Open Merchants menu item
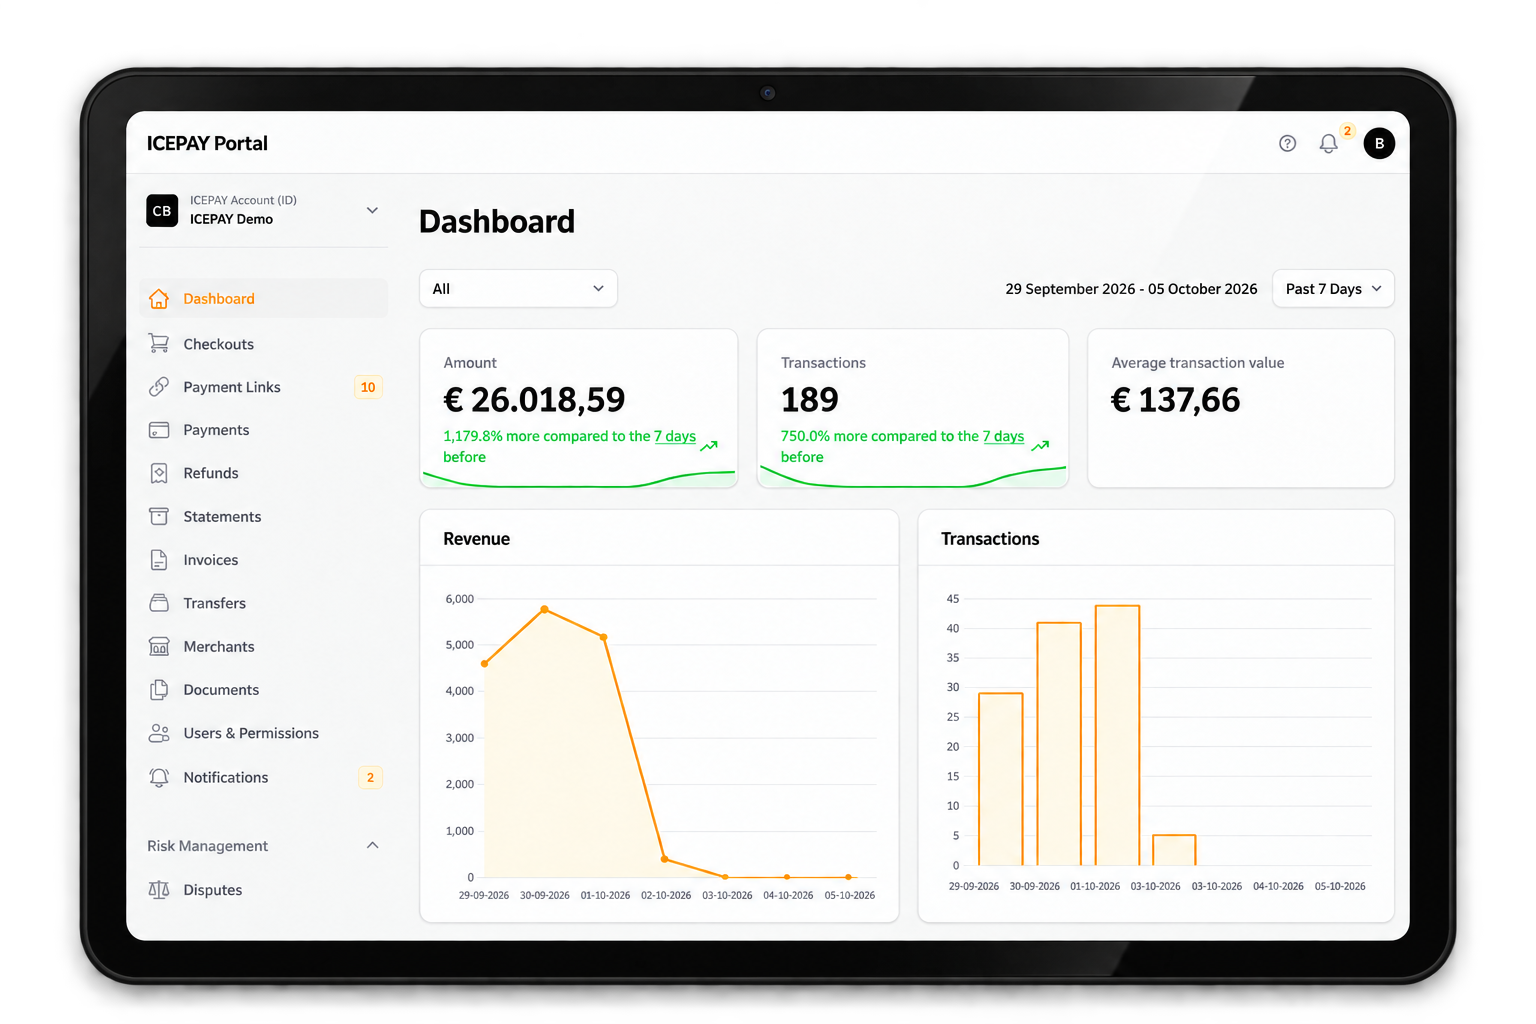The image size is (1536, 1024). click(264, 647)
